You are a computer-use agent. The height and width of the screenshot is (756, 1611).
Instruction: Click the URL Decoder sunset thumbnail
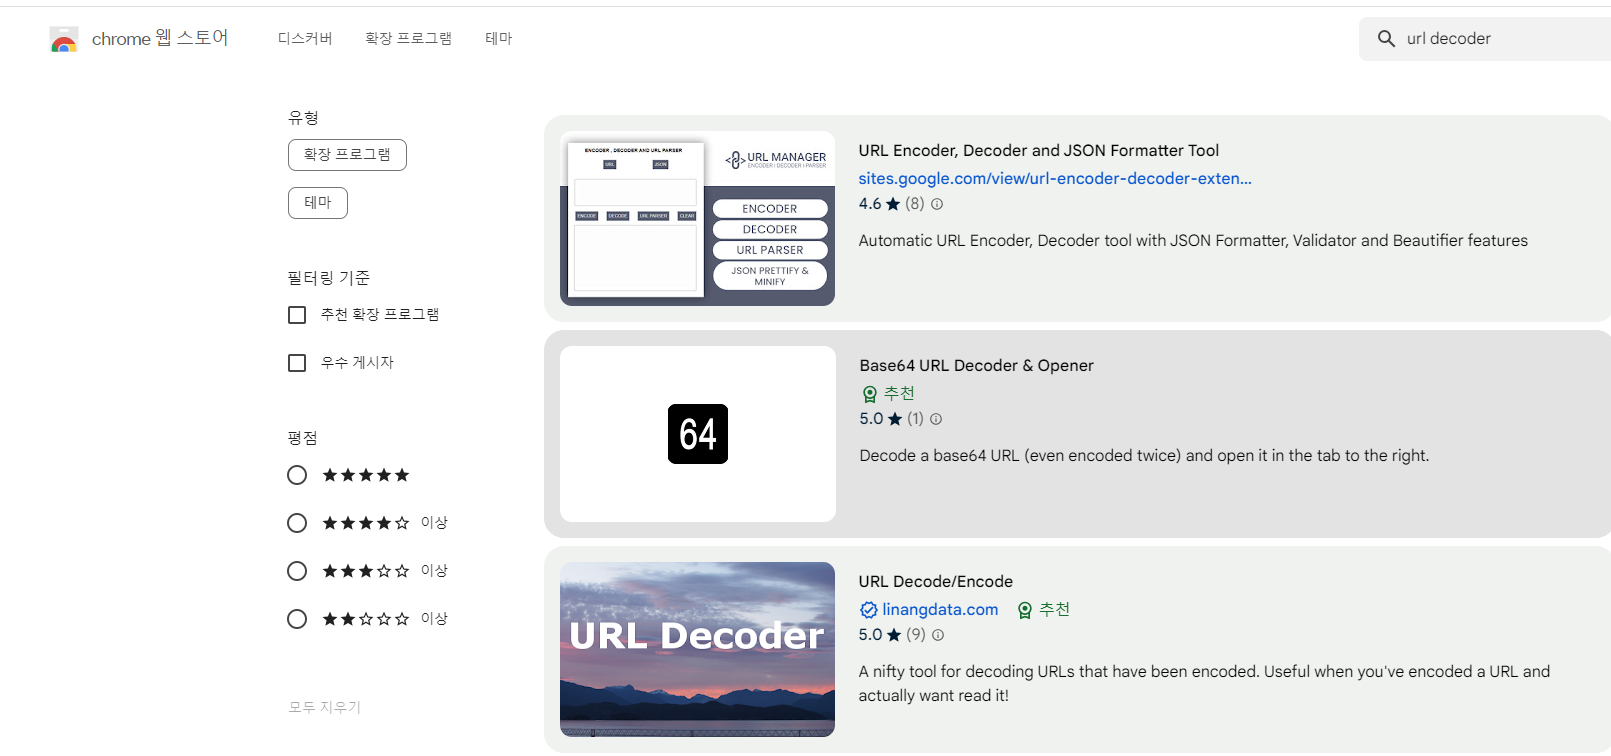[698, 649]
